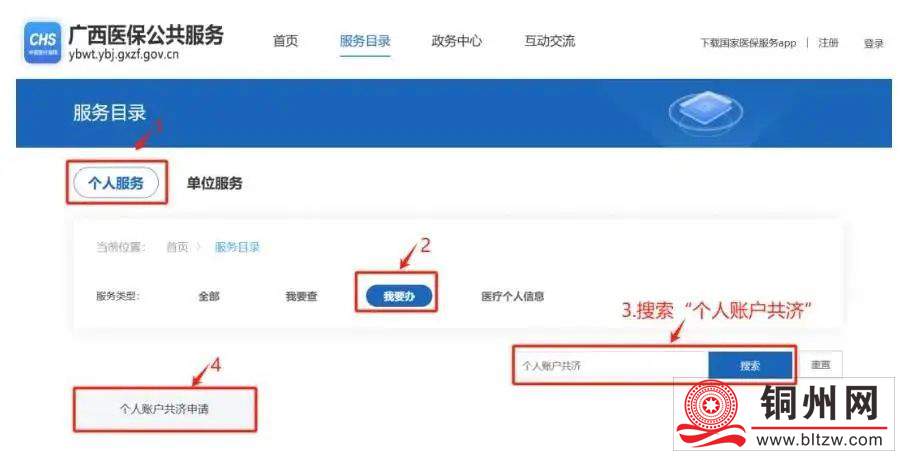Select 我要办 service type filter
This screenshot has height=456, width=900.
[399, 296]
